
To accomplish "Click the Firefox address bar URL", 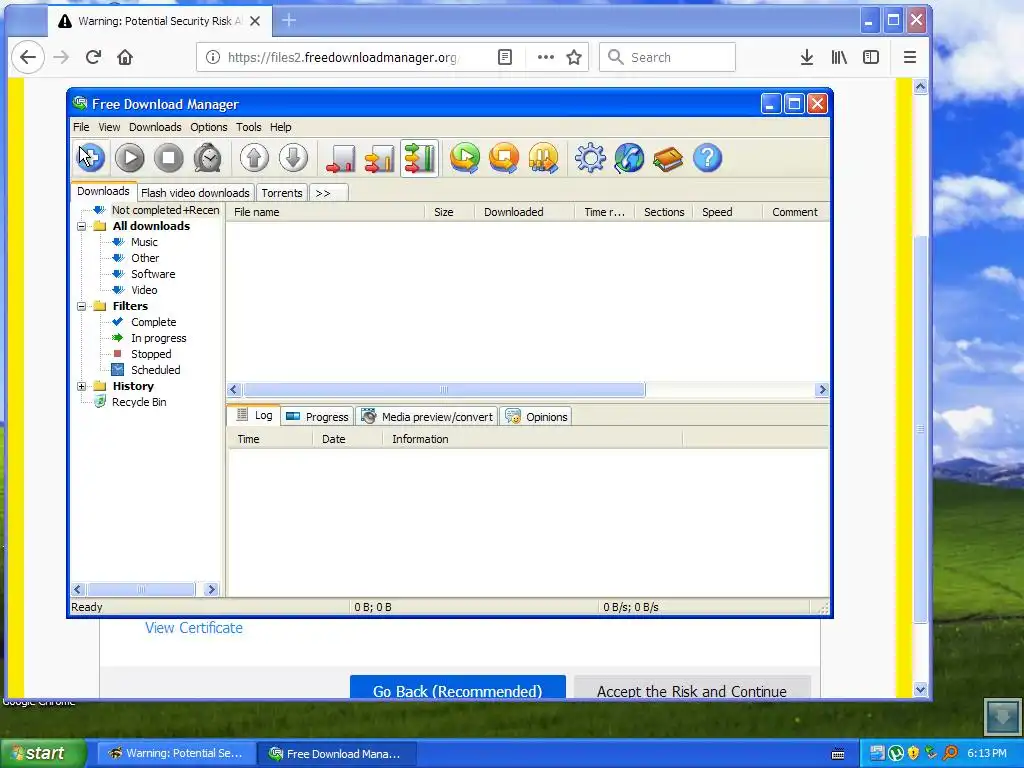I will pos(342,57).
